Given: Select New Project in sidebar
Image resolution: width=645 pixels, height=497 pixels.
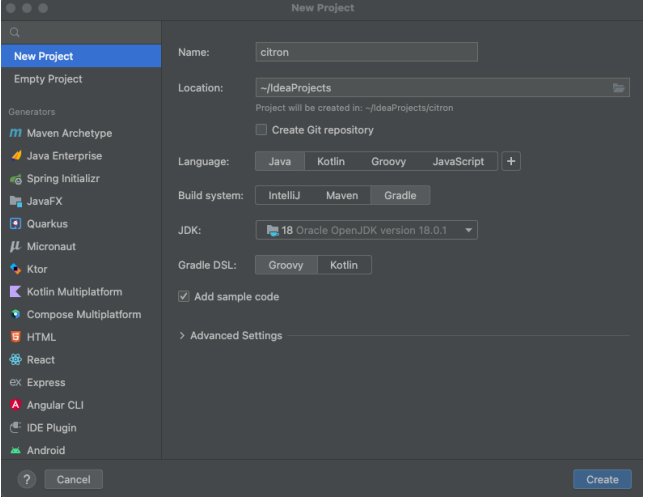Looking at the screenshot, I should click(81, 56).
